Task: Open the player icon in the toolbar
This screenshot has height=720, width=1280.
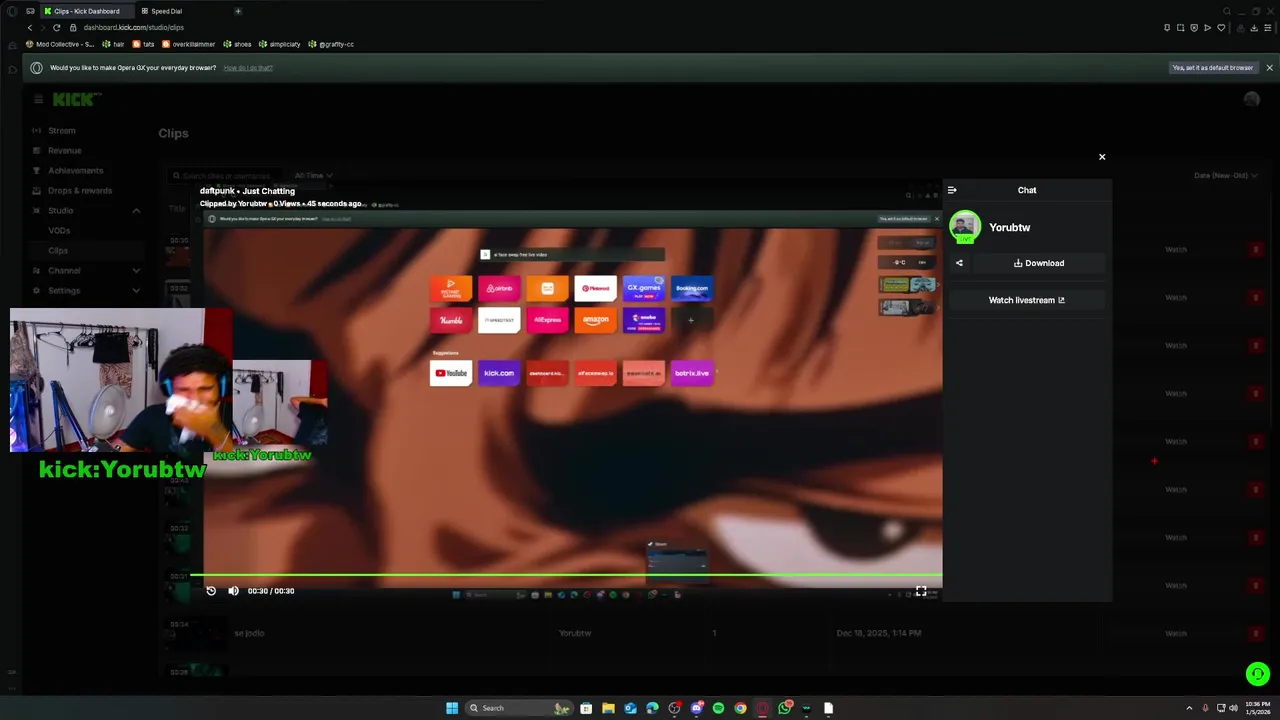Action: point(1207,28)
